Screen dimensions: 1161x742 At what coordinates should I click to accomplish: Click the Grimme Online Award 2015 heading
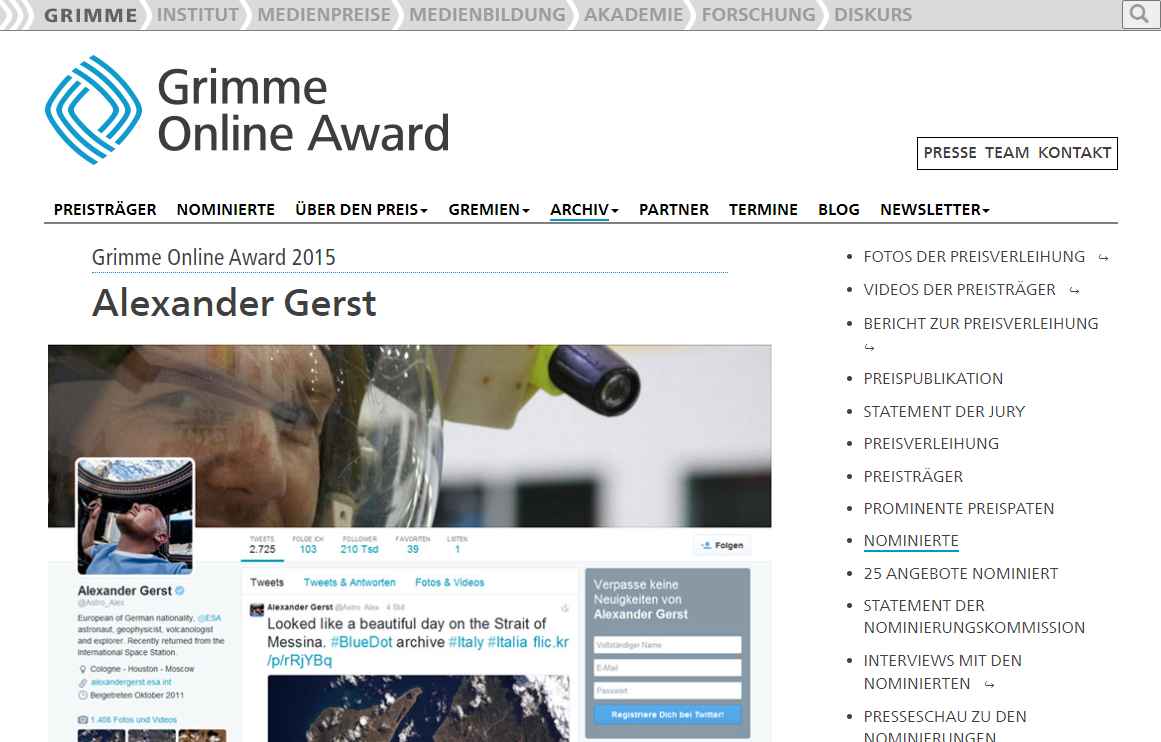[x=213, y=258]
